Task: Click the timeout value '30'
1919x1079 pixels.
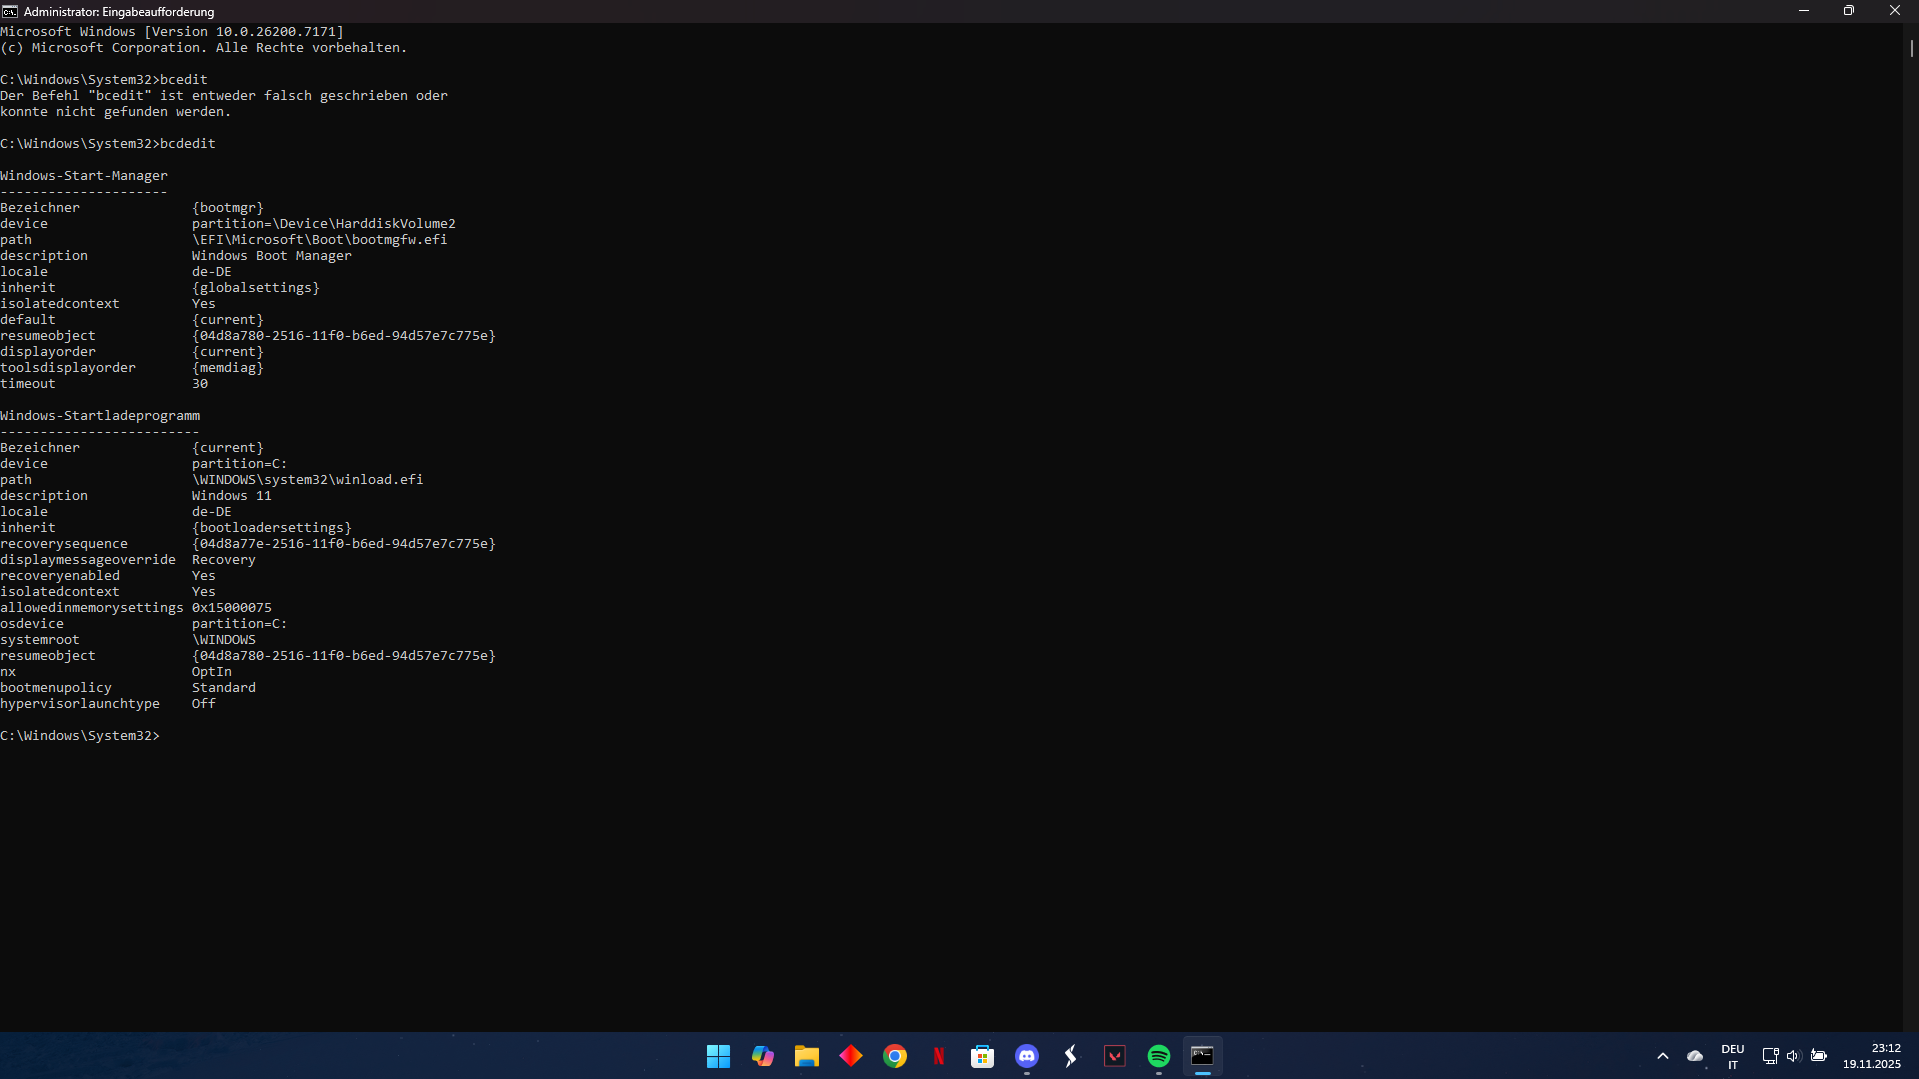Action: pos(200,384)
